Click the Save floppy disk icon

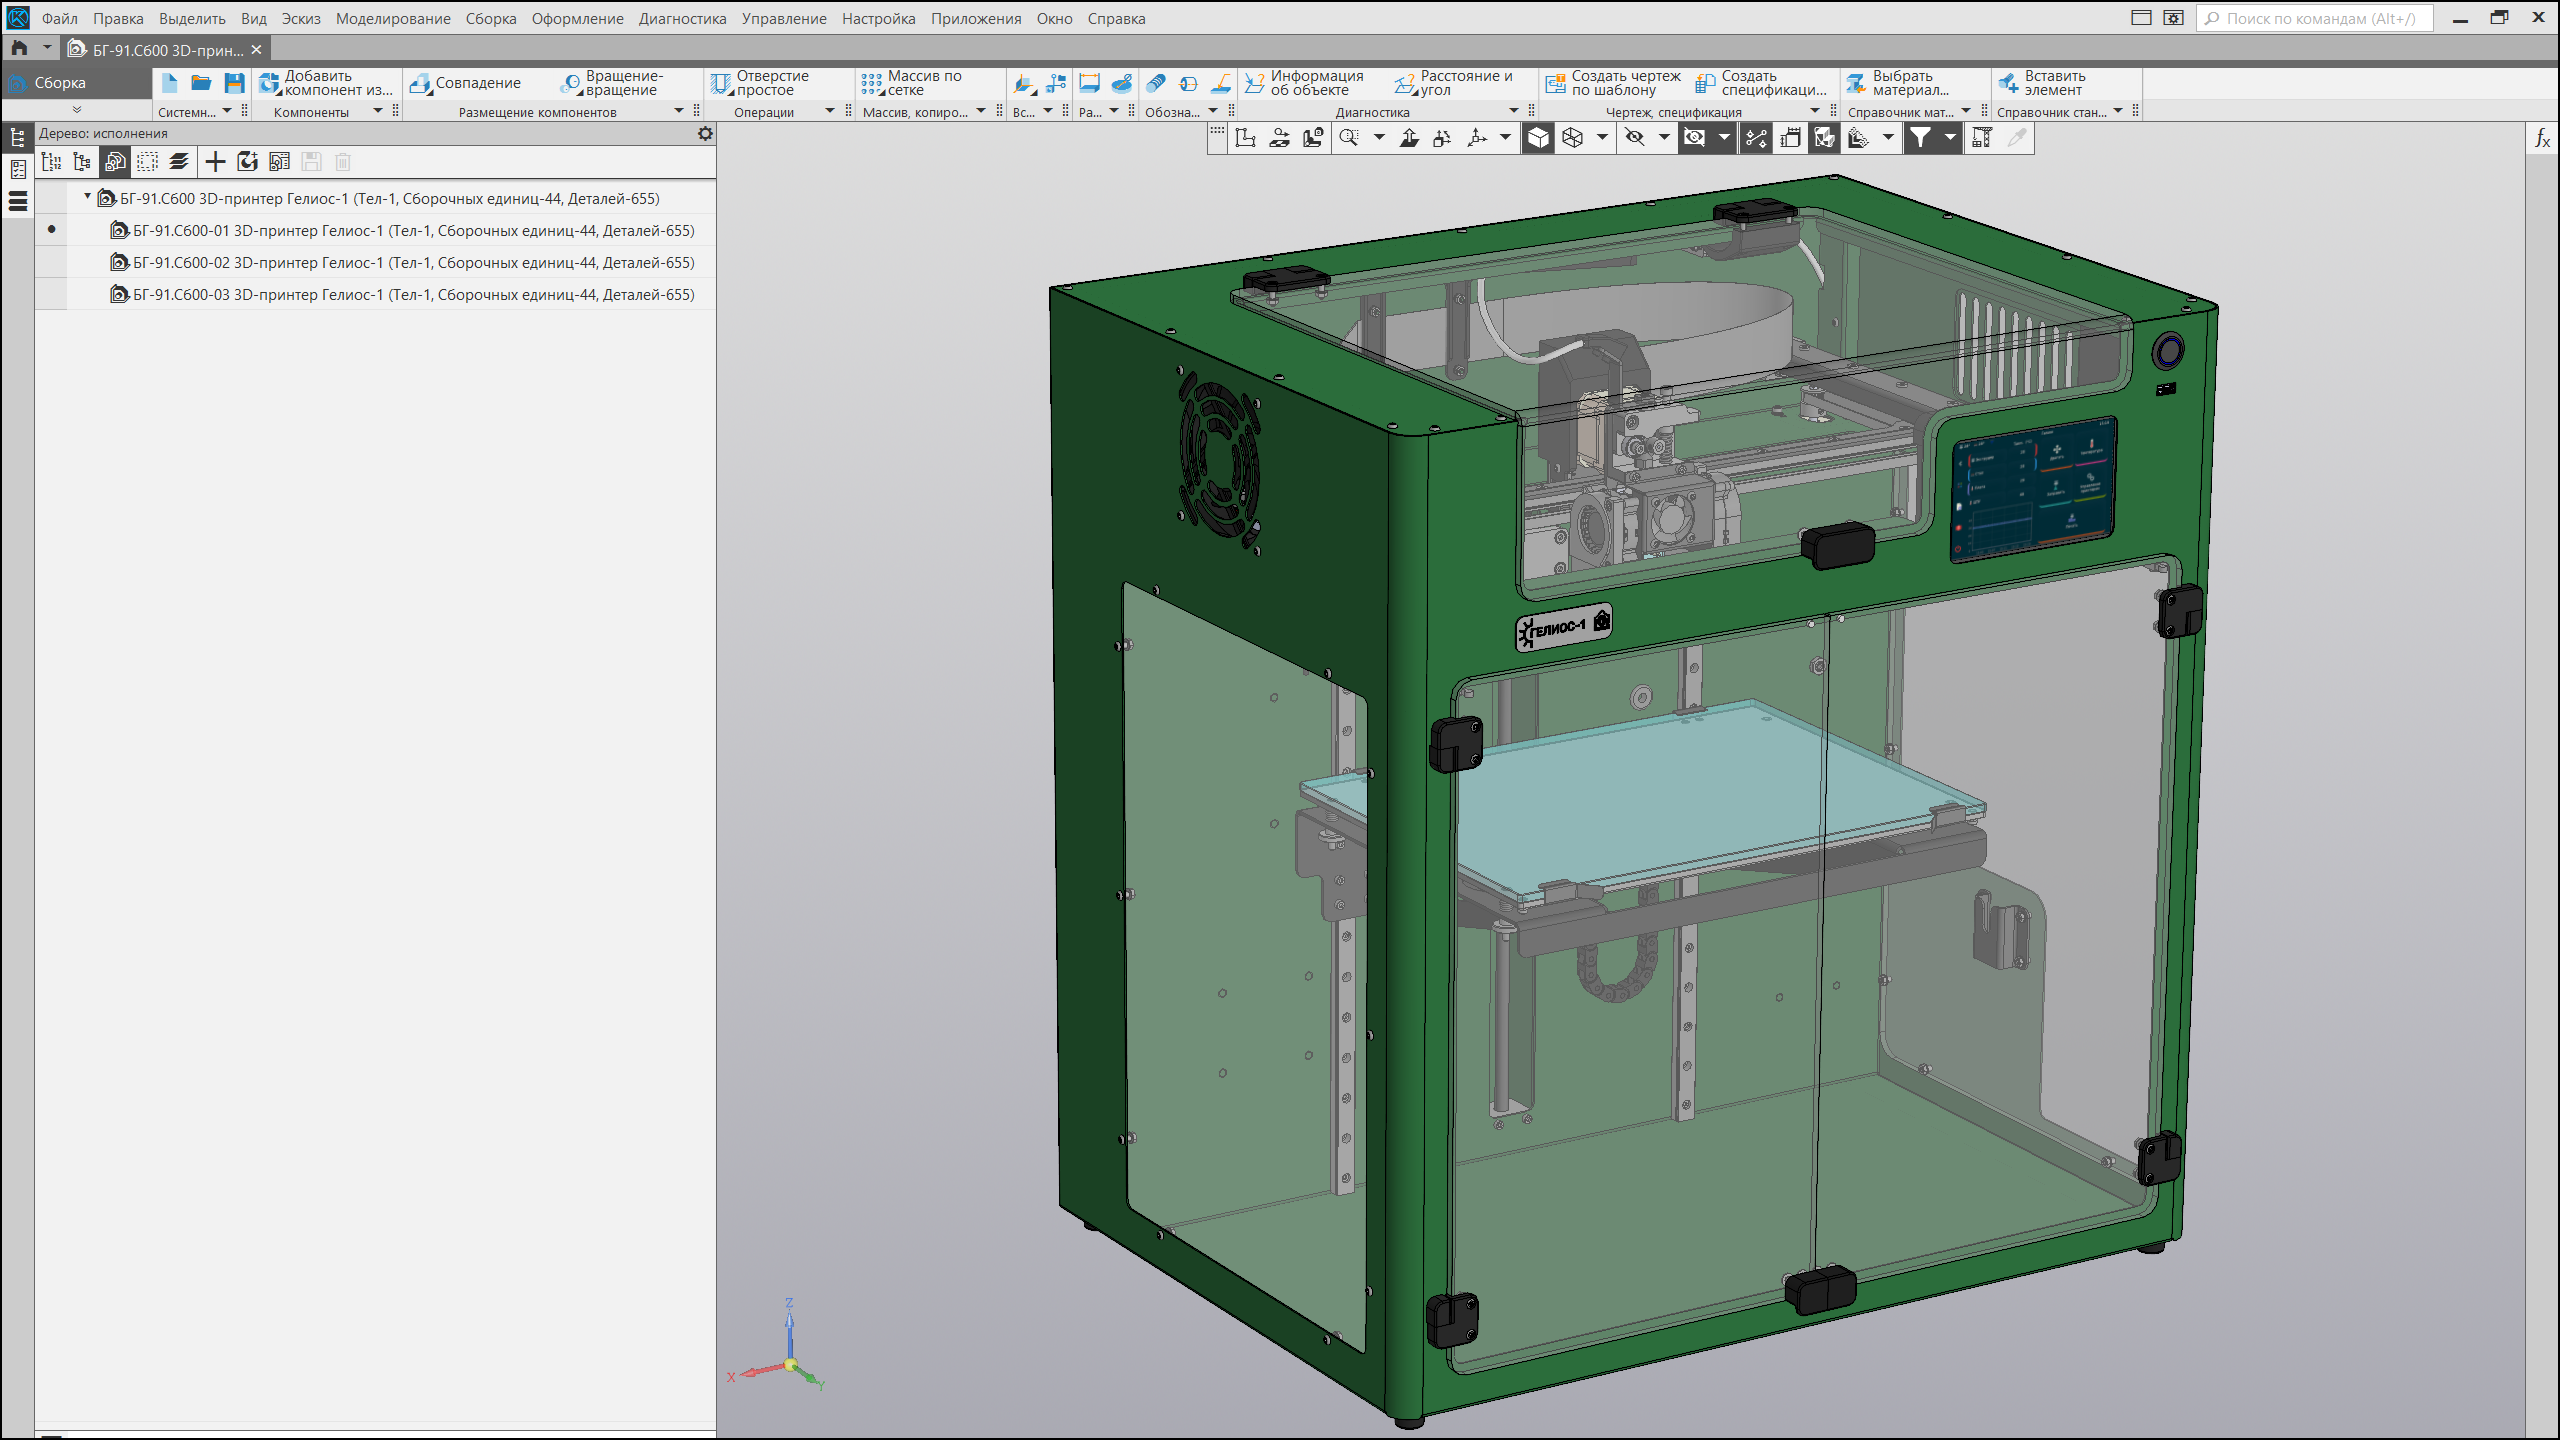(234, 83)
